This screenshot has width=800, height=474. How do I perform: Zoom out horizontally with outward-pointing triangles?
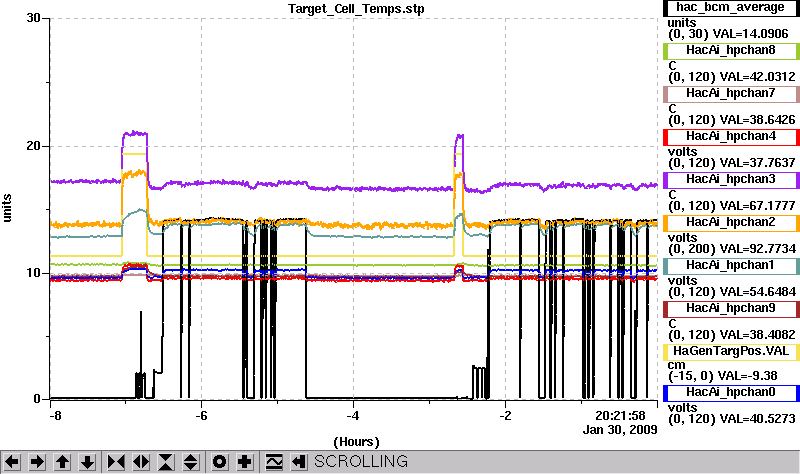coord(141,462)
